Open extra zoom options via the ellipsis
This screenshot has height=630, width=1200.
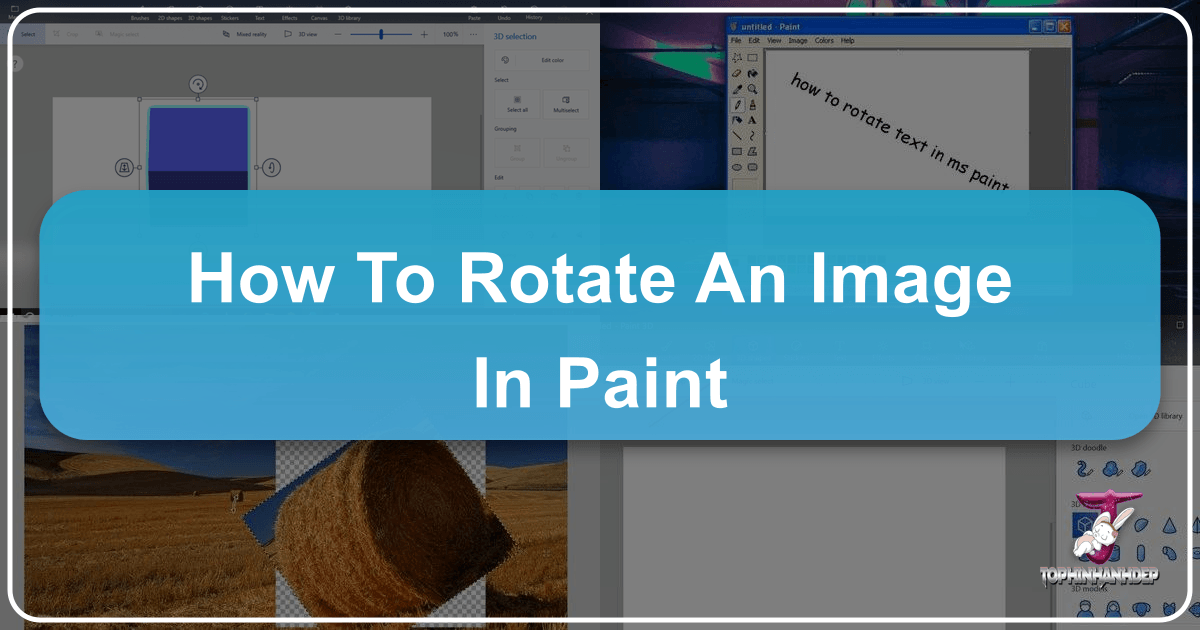tap(472, 33)
